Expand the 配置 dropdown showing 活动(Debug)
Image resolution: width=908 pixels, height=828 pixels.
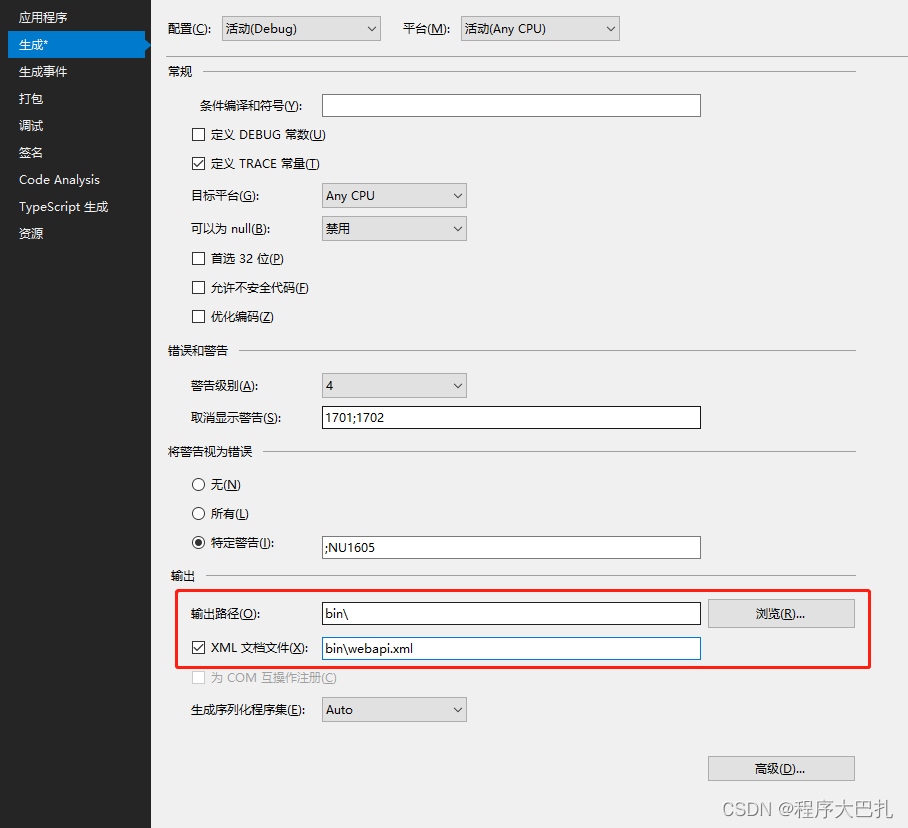click(301, 29)
